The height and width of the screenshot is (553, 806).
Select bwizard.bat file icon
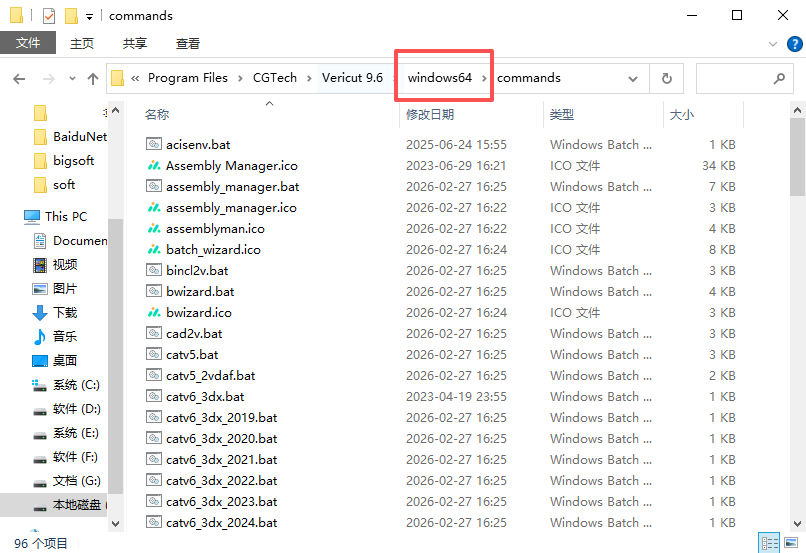point(154,291)
